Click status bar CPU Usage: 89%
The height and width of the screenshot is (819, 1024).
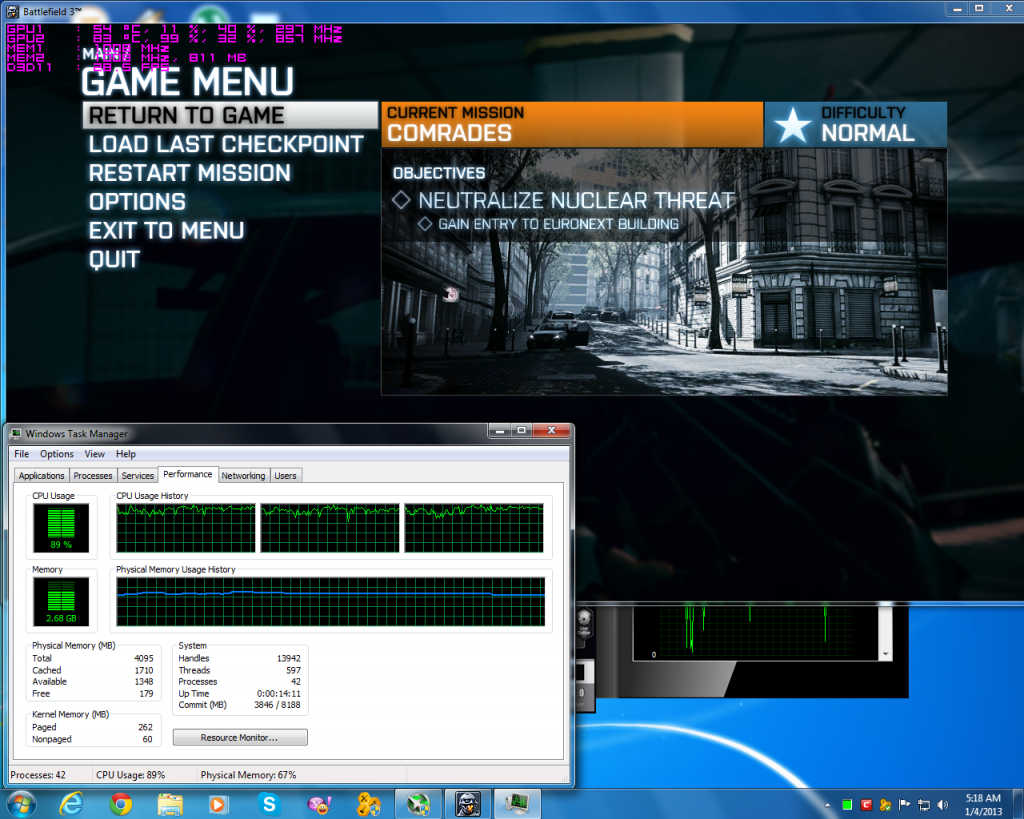(x=131, y=775)
